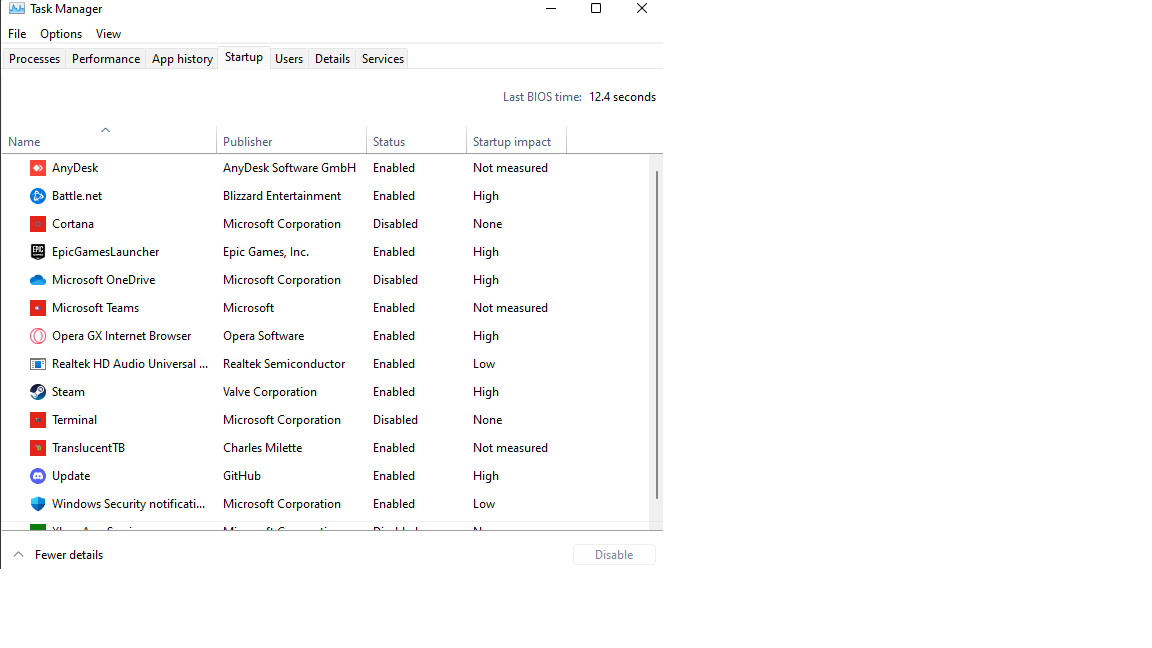Image resolution: width=1152 pixels, height=648 pixels.
Task: Click the Windows Security shield icon
Action: 37,504
